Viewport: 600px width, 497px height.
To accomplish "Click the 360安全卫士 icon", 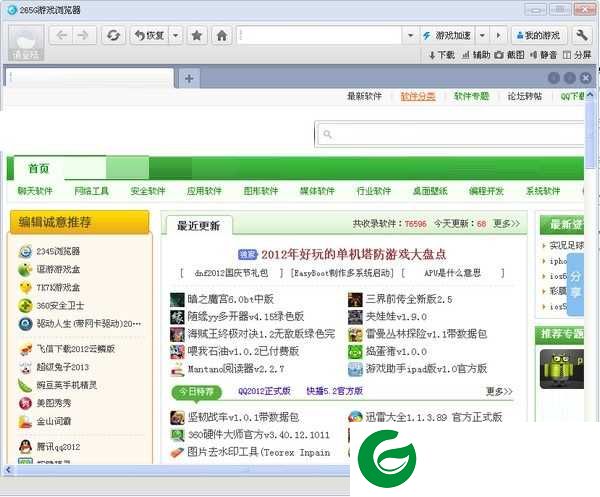I will [25, 306].
